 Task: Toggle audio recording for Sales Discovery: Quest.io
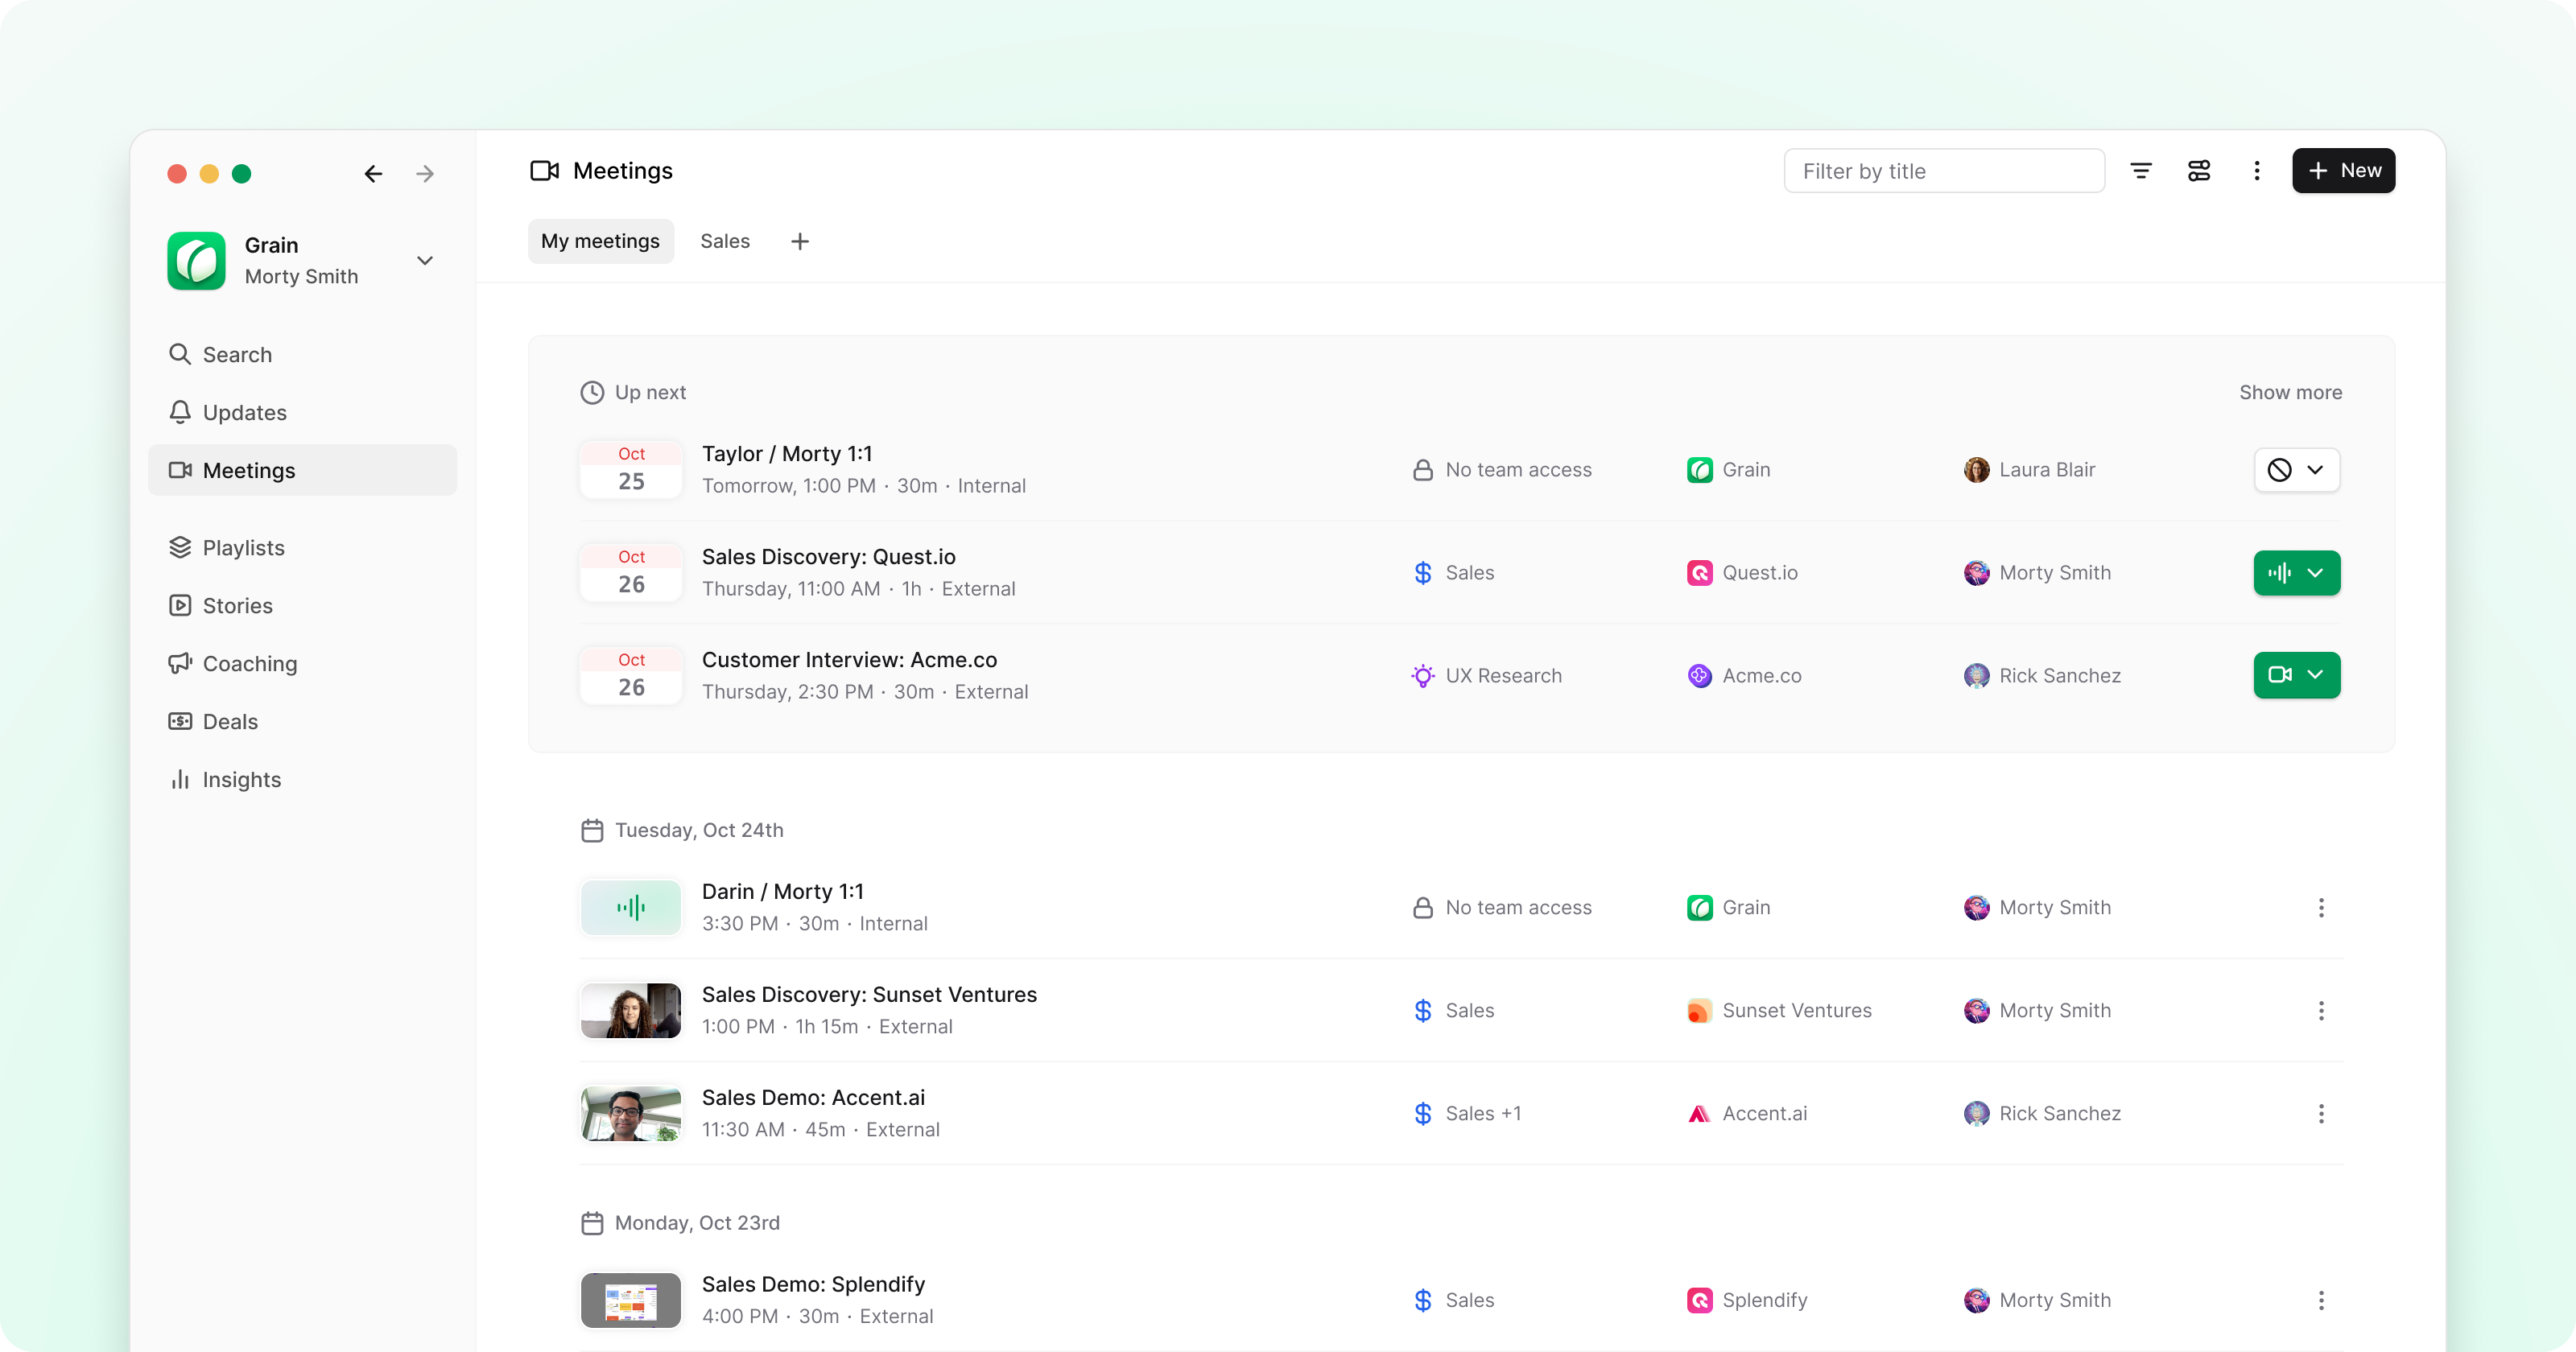click(x=2279, y=573)
